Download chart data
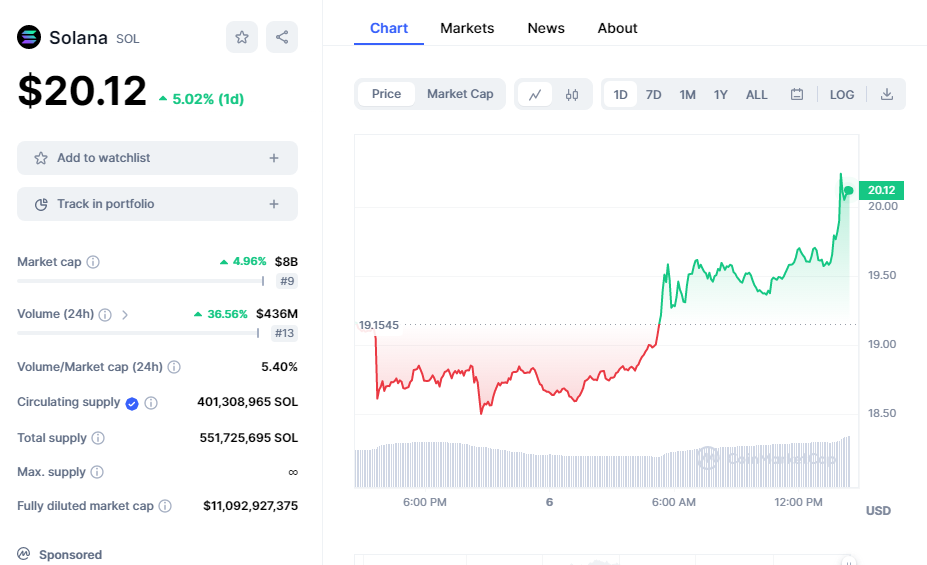The width and height of the screenshot is (927, 565). [887, 95]
